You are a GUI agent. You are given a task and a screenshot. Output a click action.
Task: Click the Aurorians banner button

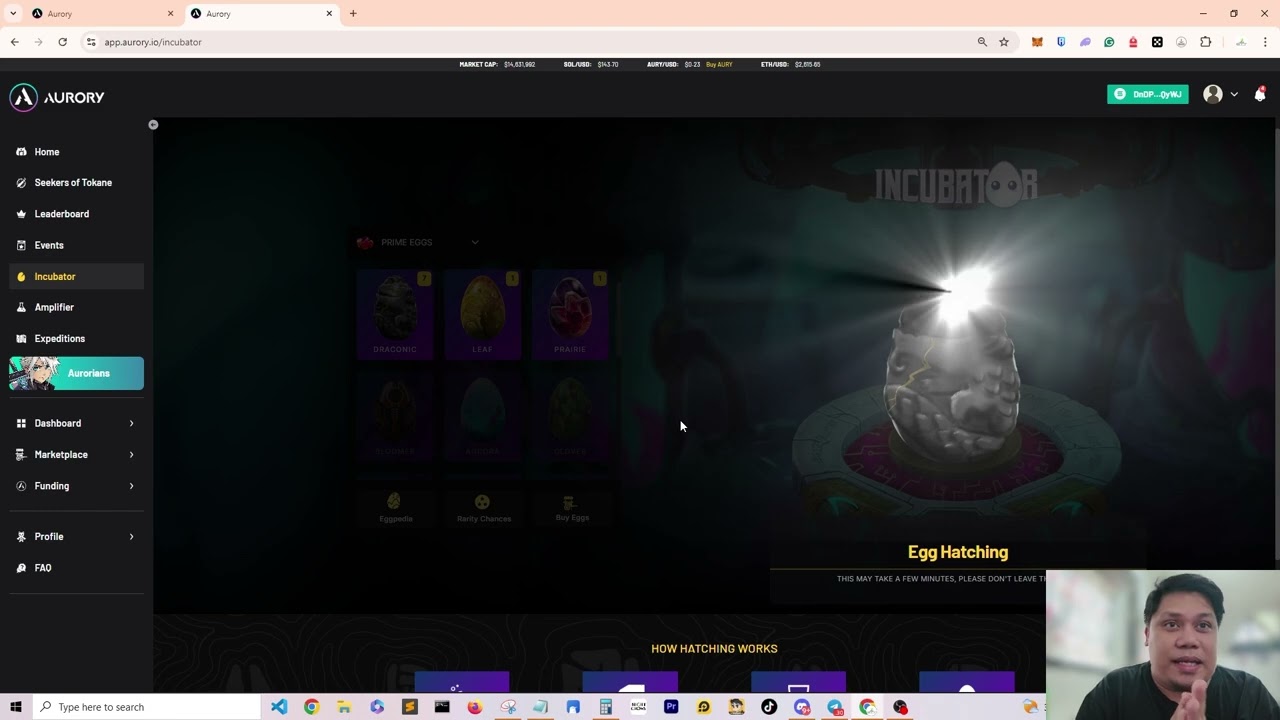[76, 373]
